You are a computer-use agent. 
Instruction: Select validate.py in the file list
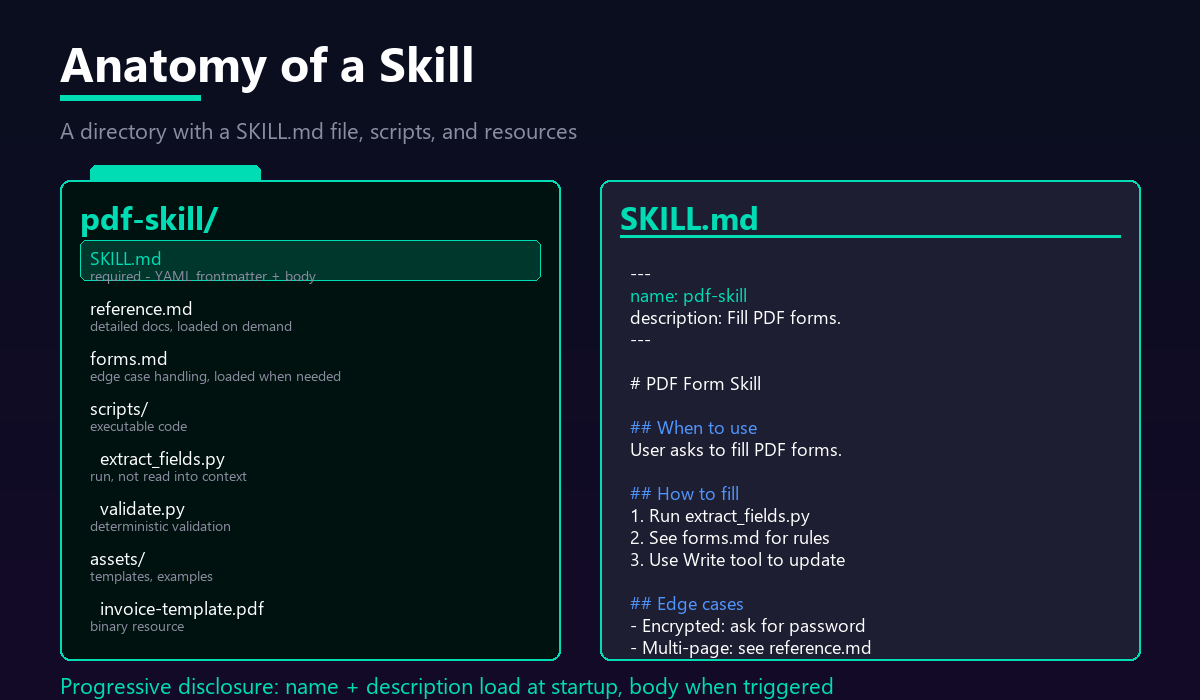tap(142, 509)
